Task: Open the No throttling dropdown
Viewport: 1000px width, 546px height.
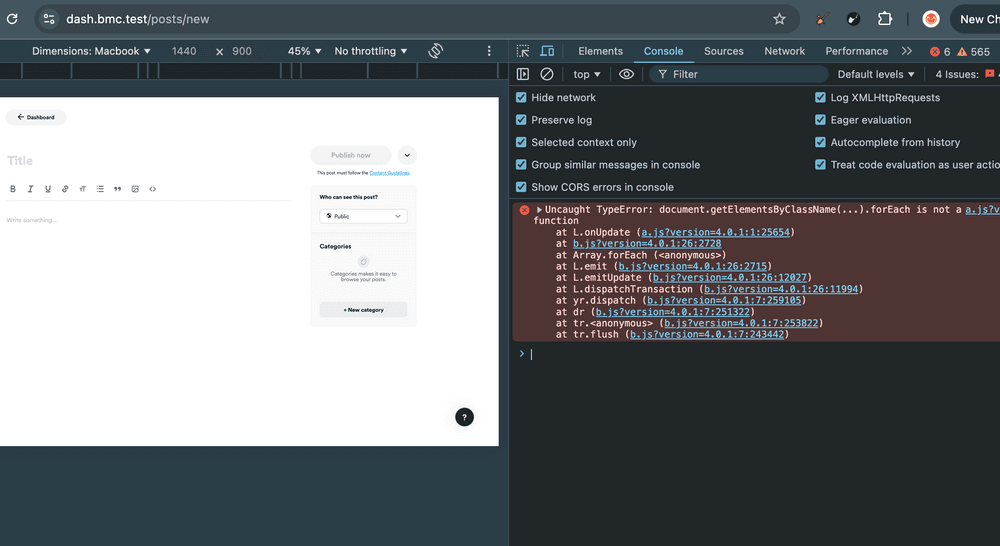Action: pos(371,51)
